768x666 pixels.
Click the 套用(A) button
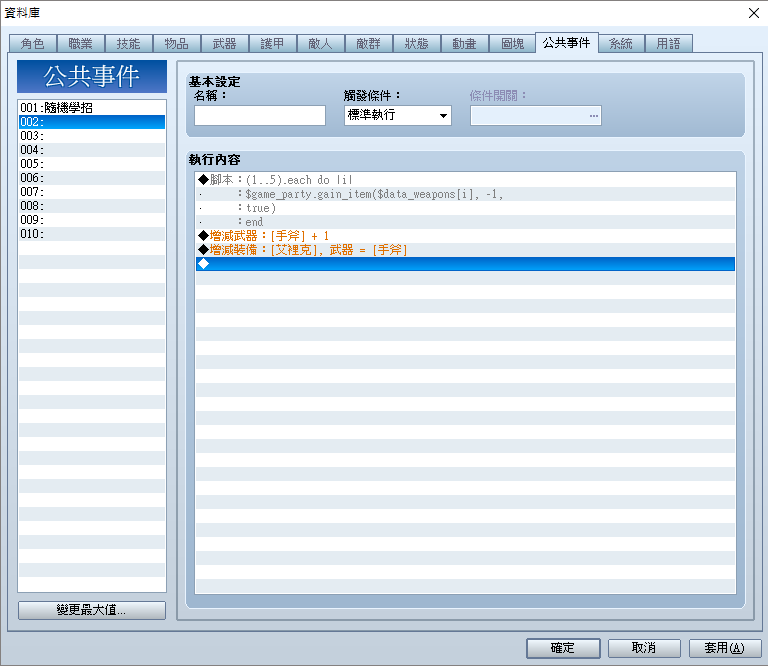click(725, 648)
